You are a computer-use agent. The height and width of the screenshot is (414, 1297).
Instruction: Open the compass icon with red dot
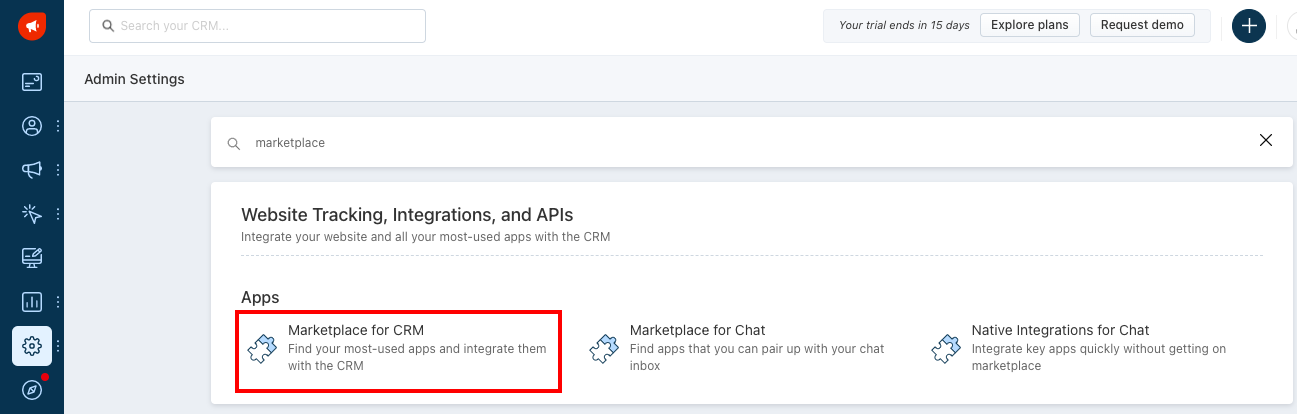[x=32, y=389]
